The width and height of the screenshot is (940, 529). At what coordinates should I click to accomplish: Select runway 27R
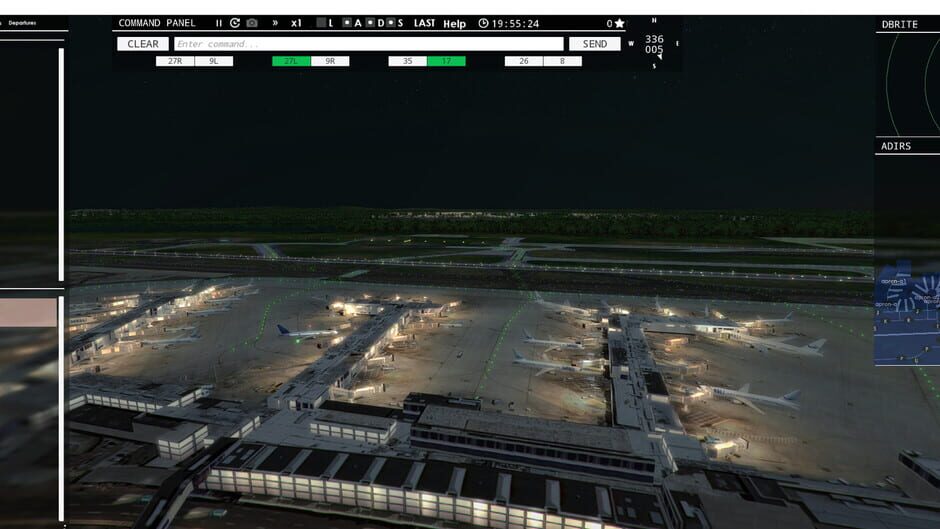click(x=175, y=61)
